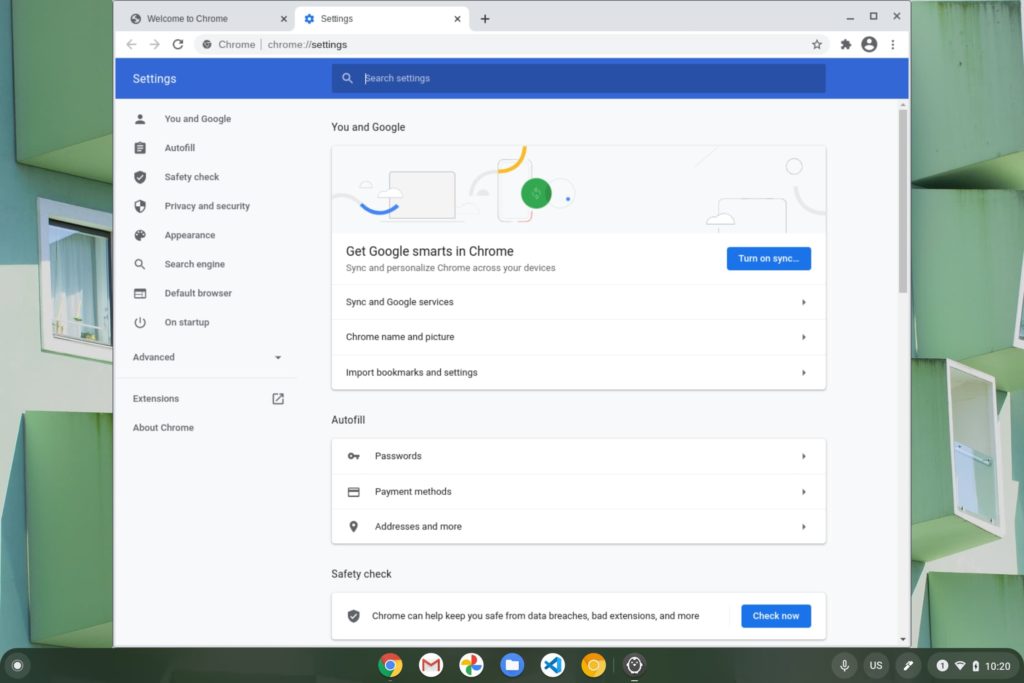Open the status tray showing 10:20
The width and height of the screenshot is (1024, 683).
click(x=972, y=665)
